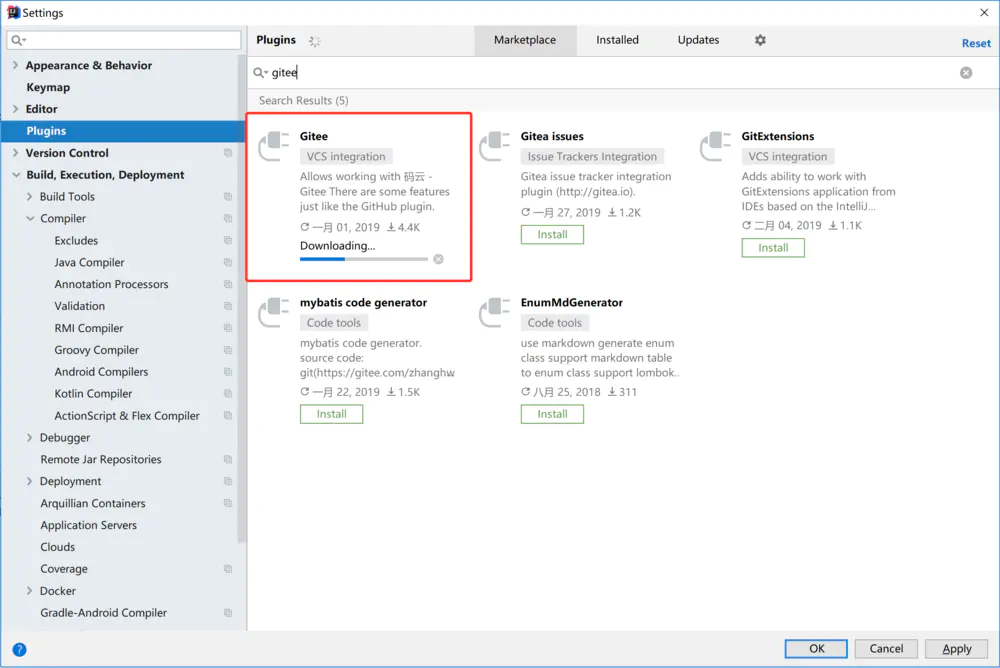Click project-level icon beside Version Control

[228, 153]
